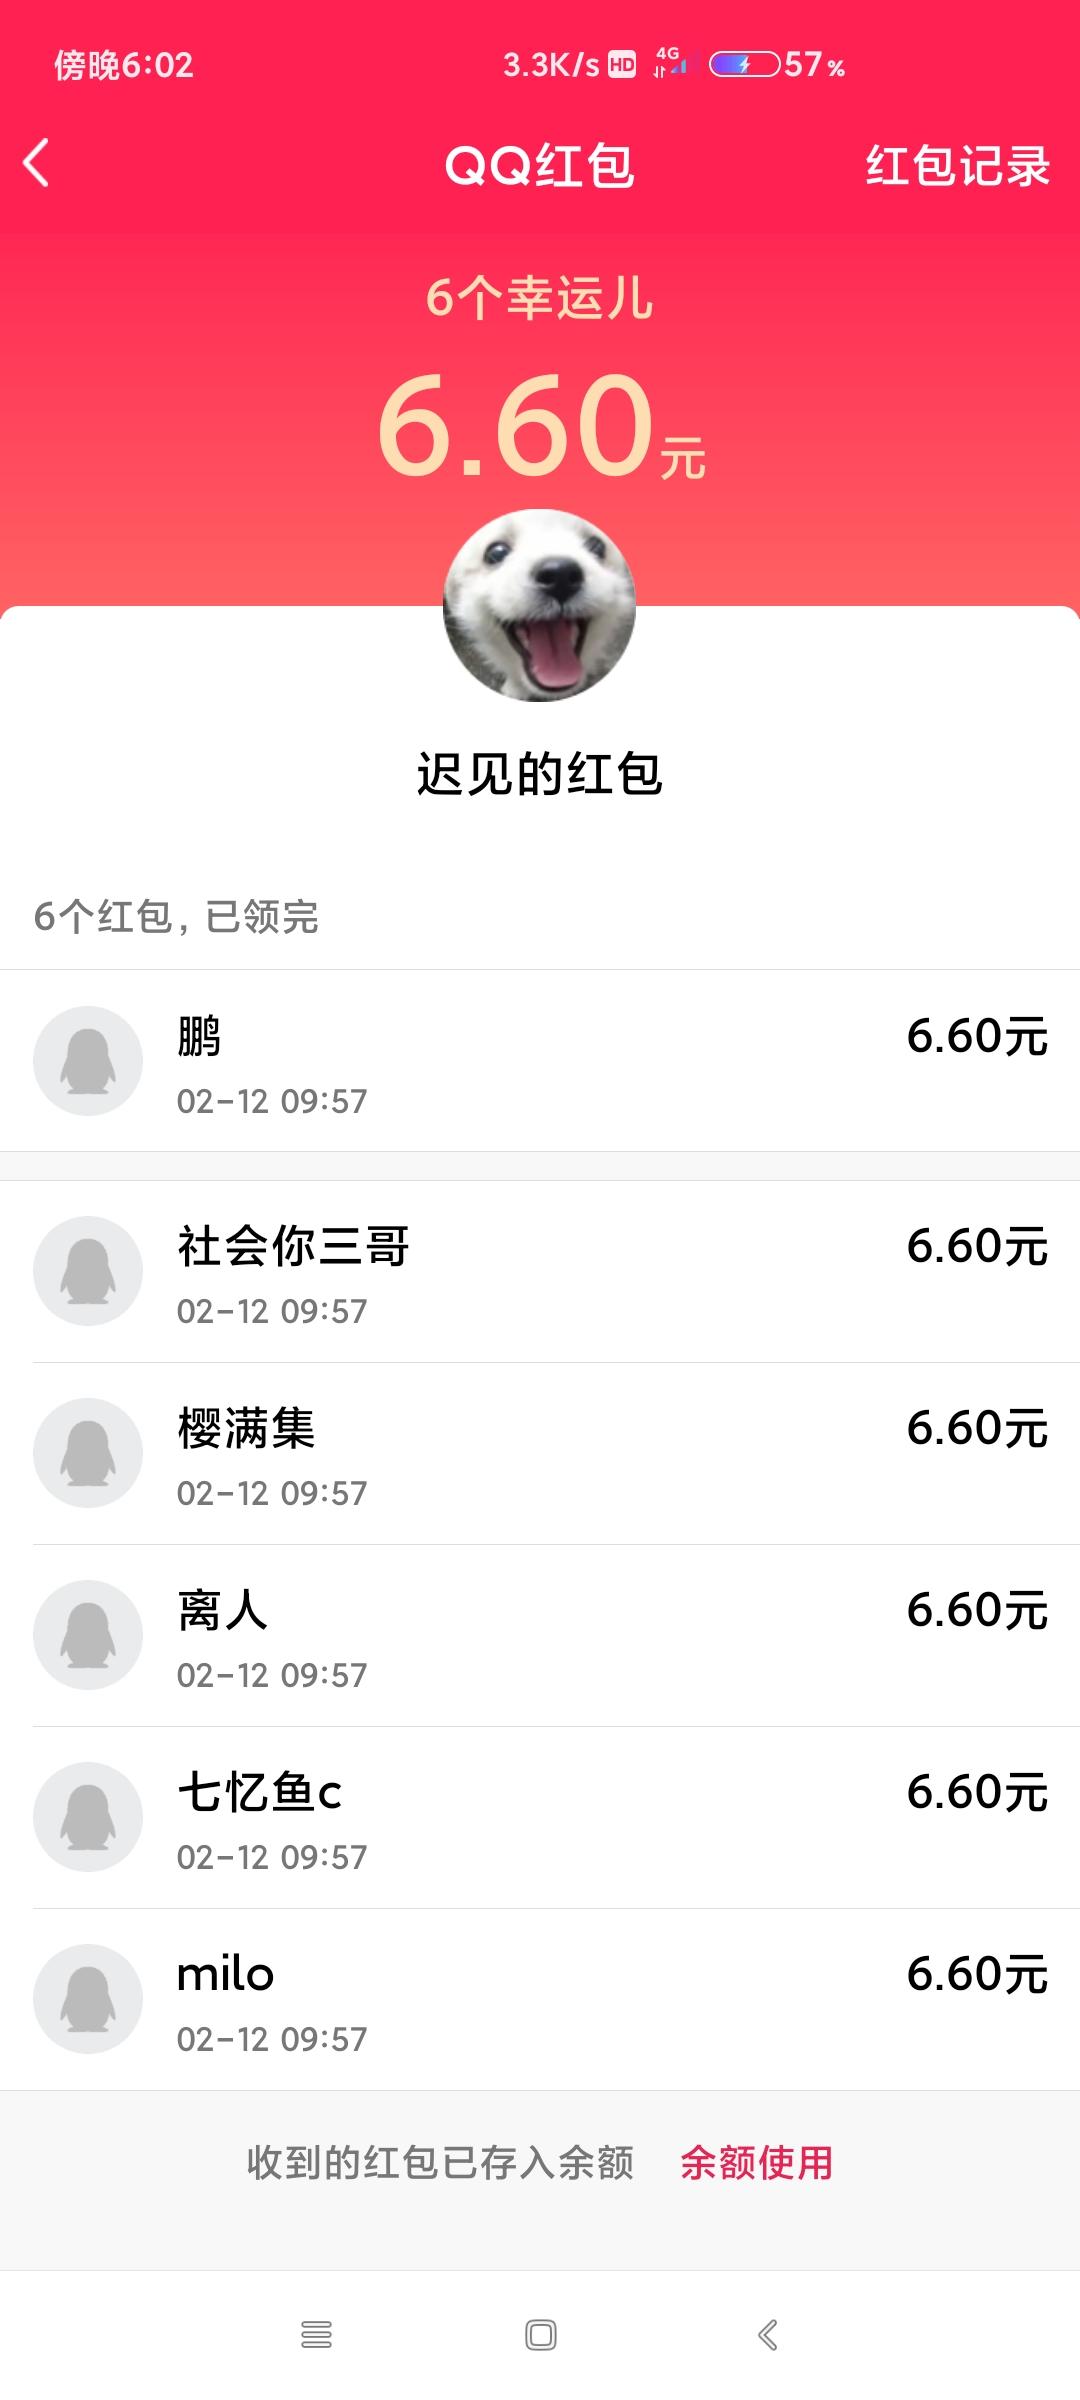The height and width of the screenshot is (2400, 1080).
Task: Tap the 6.60元 amount on 鹏's row
Action: [x=977, y=1036]
